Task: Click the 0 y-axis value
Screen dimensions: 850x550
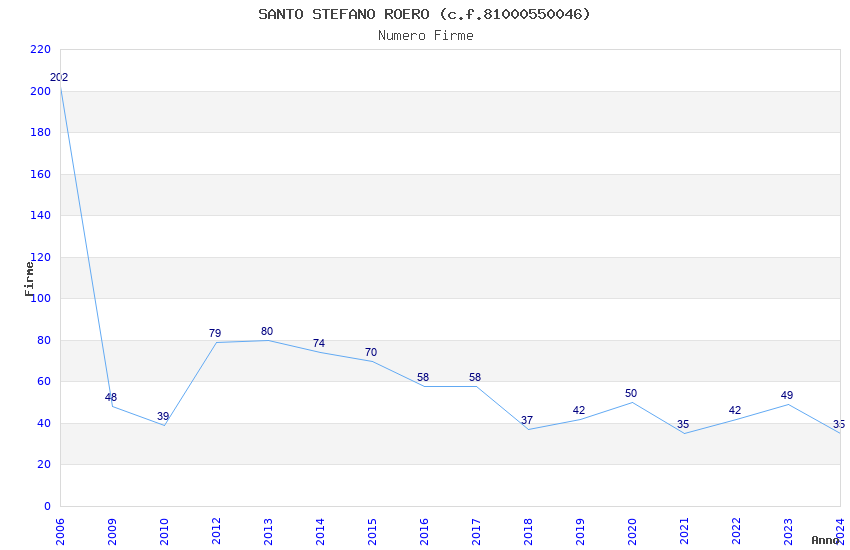Action: [x=47, y=506]
